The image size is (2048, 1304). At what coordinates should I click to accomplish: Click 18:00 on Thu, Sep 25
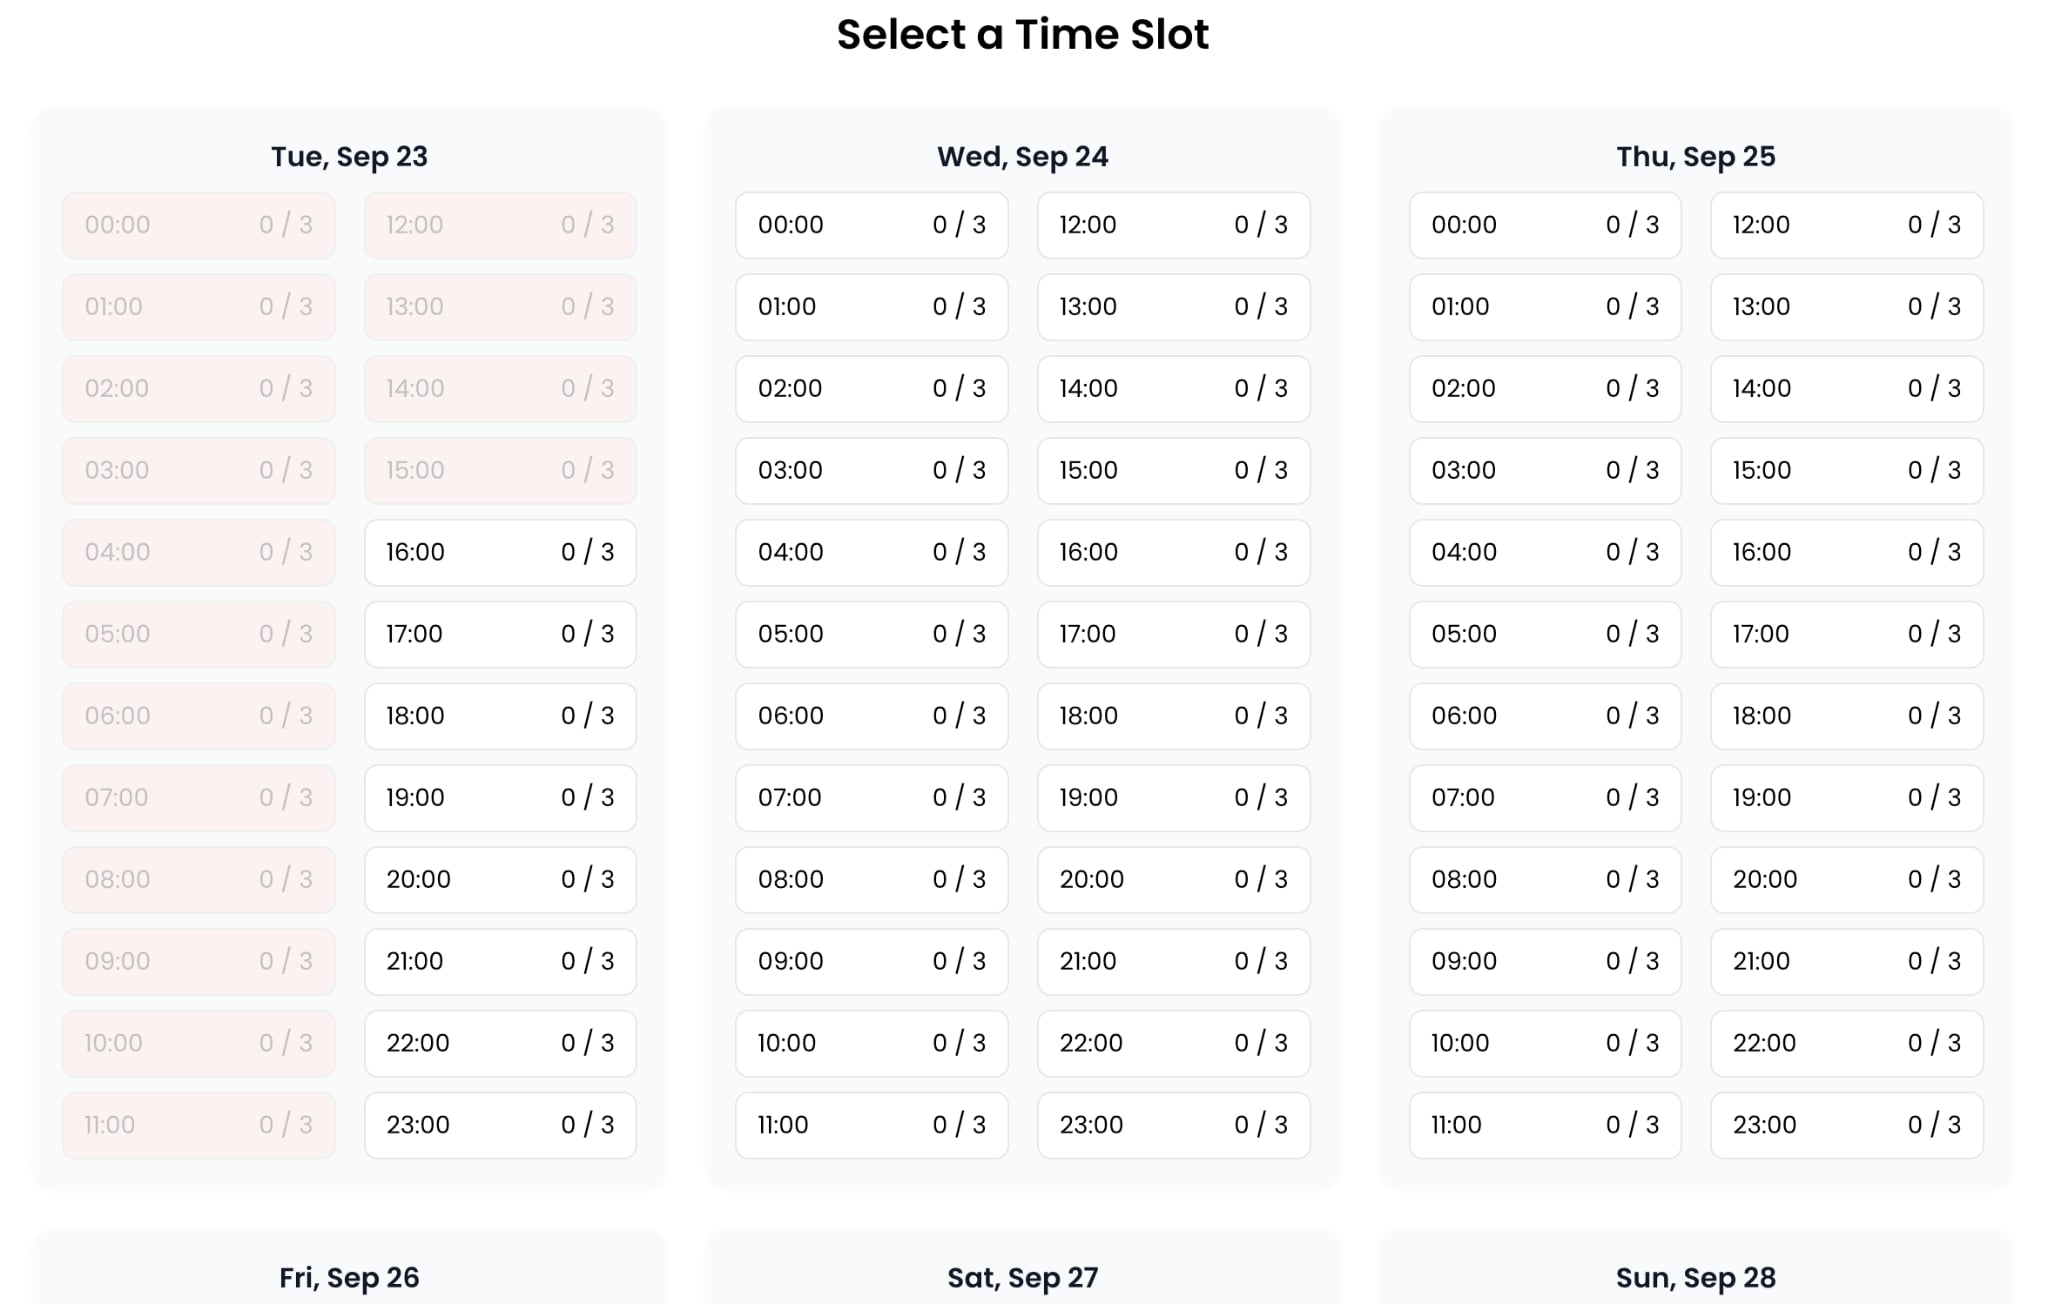[1846, 716]
